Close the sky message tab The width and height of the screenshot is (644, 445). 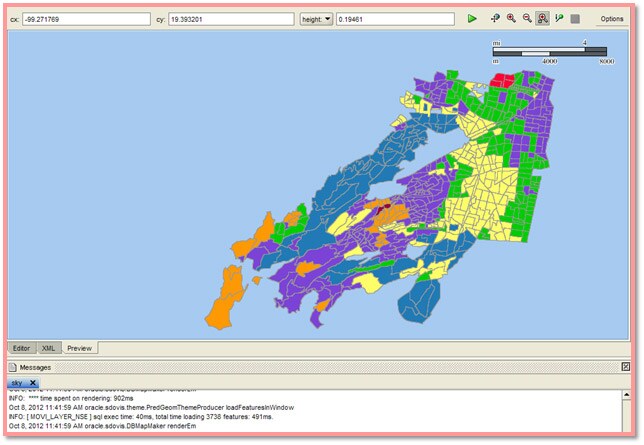32,383
